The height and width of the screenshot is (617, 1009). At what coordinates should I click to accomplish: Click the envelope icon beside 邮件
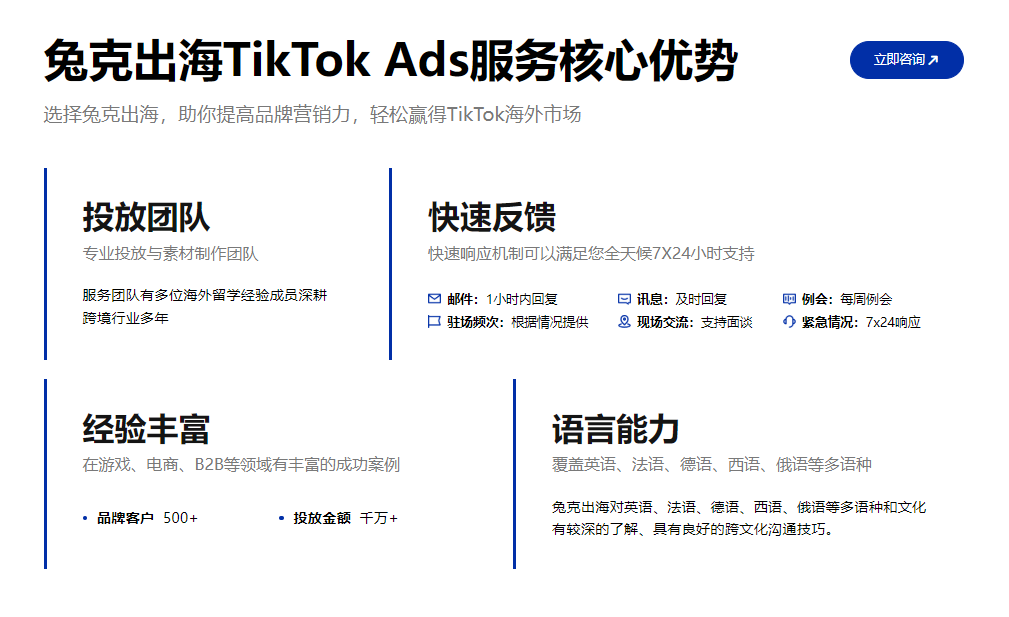(x=434, y=298)
